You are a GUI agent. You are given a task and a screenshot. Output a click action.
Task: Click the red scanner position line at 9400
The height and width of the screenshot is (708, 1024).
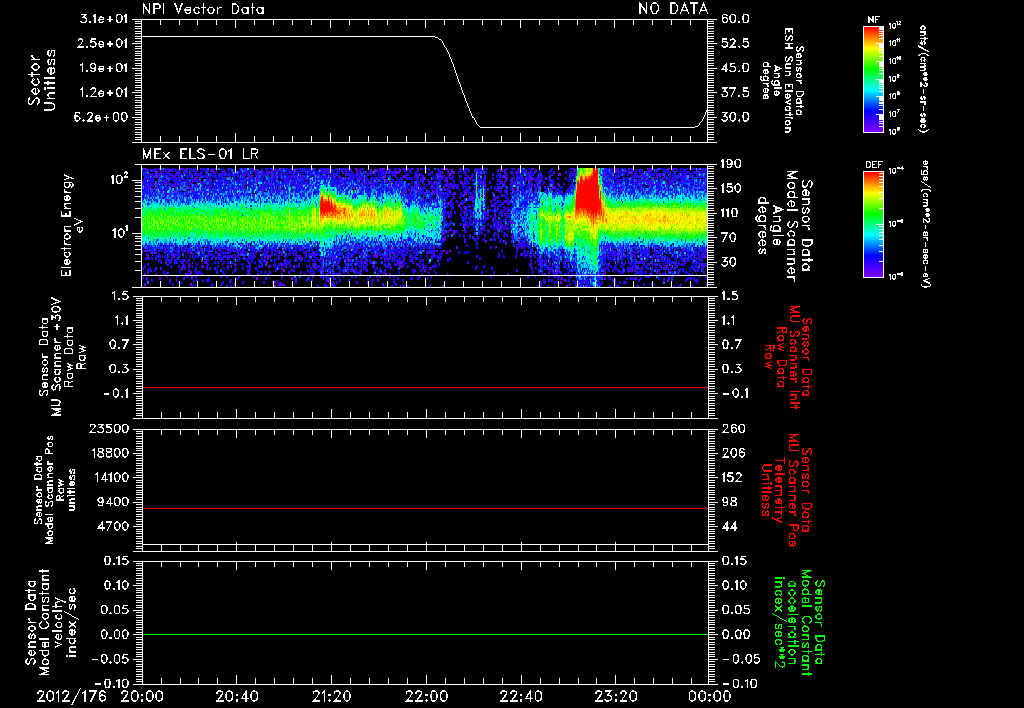coord(424,508)
